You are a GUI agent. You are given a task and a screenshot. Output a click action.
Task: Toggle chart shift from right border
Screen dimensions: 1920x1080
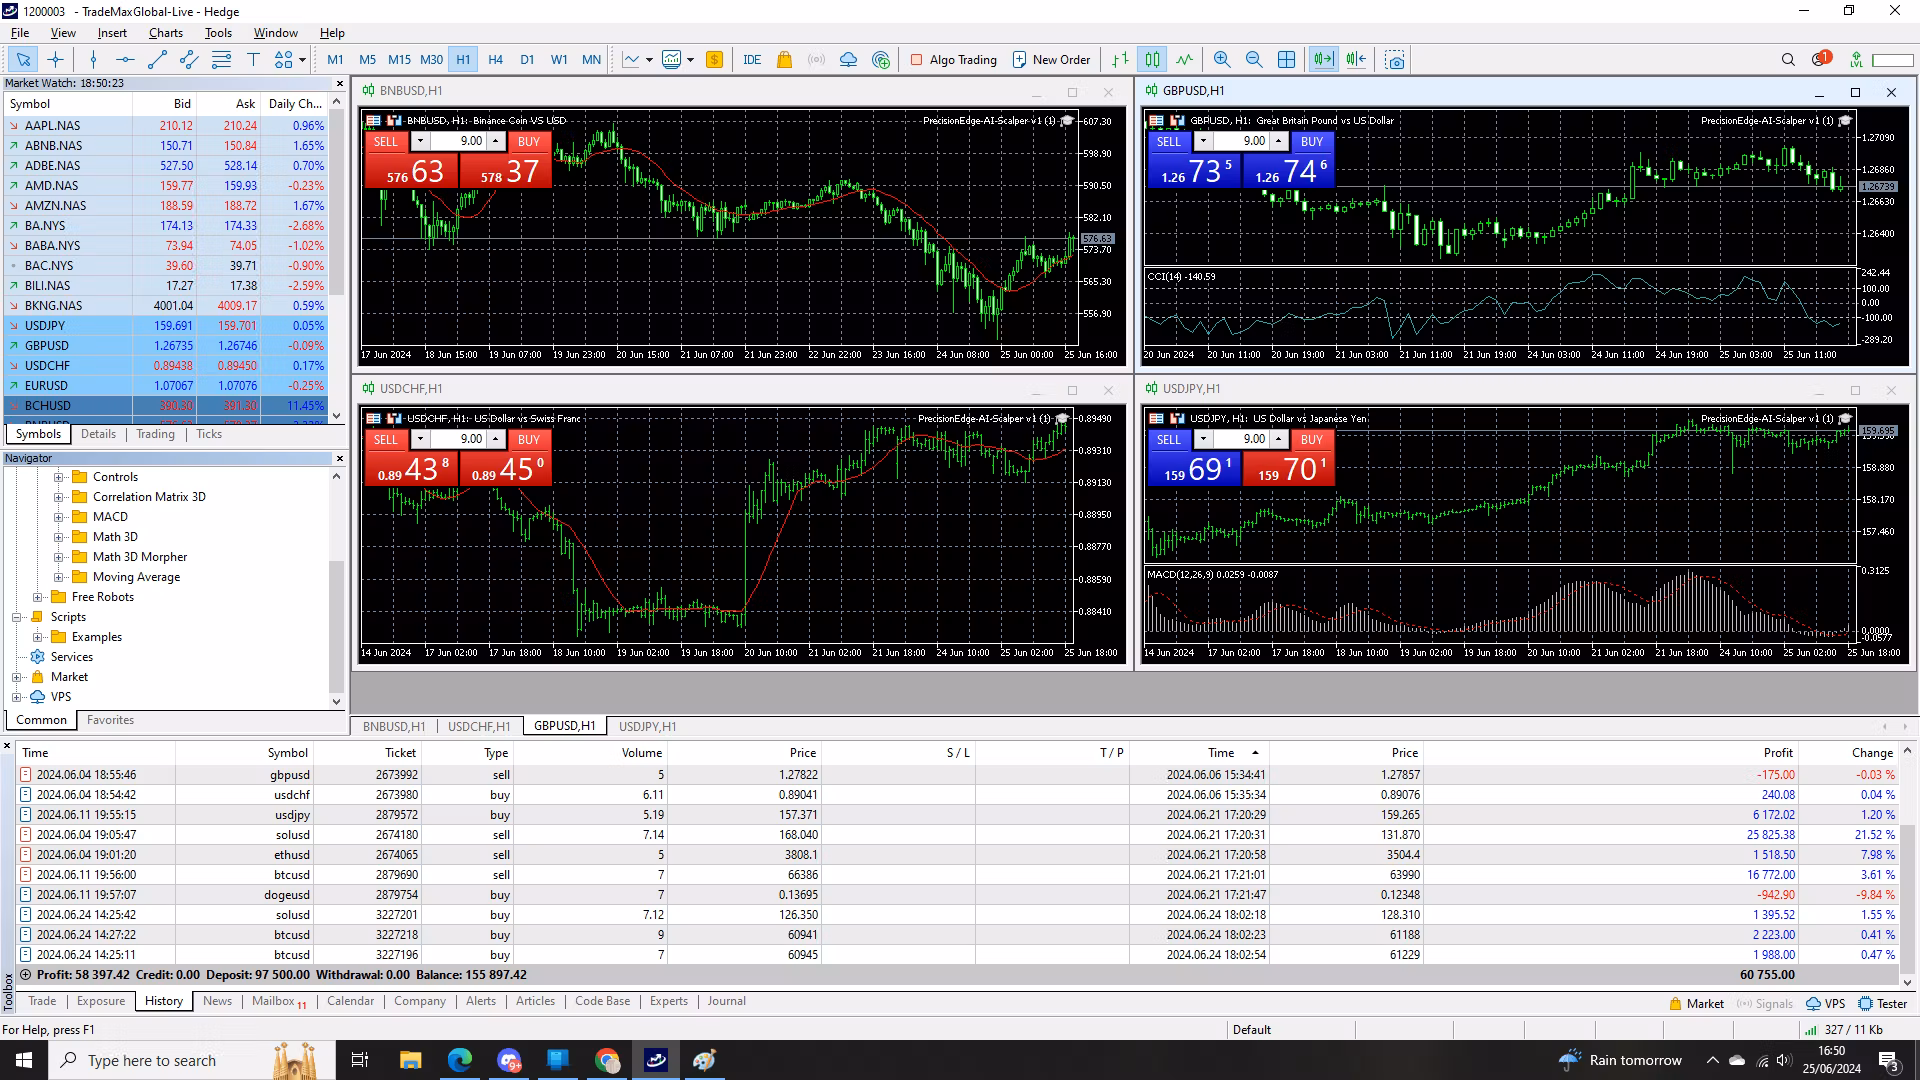(x=1355, y=60)
